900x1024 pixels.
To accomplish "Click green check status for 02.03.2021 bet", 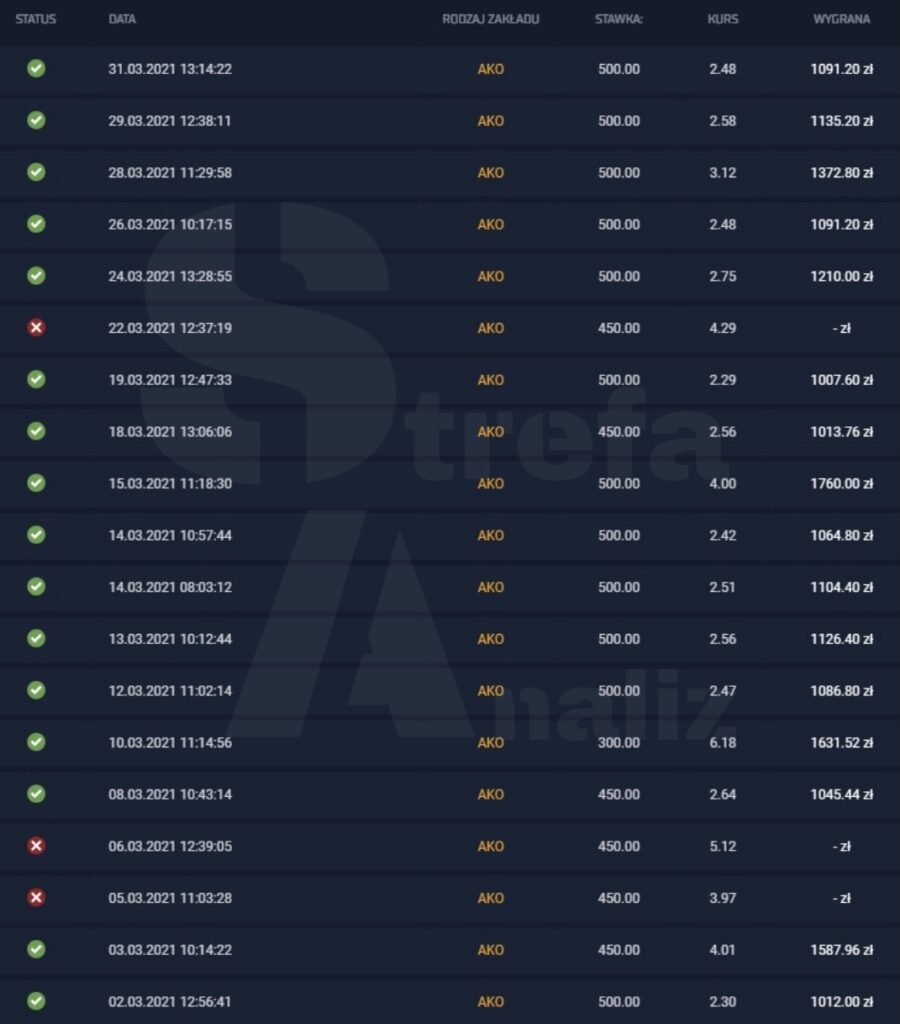I will (x=36, y=1001).
